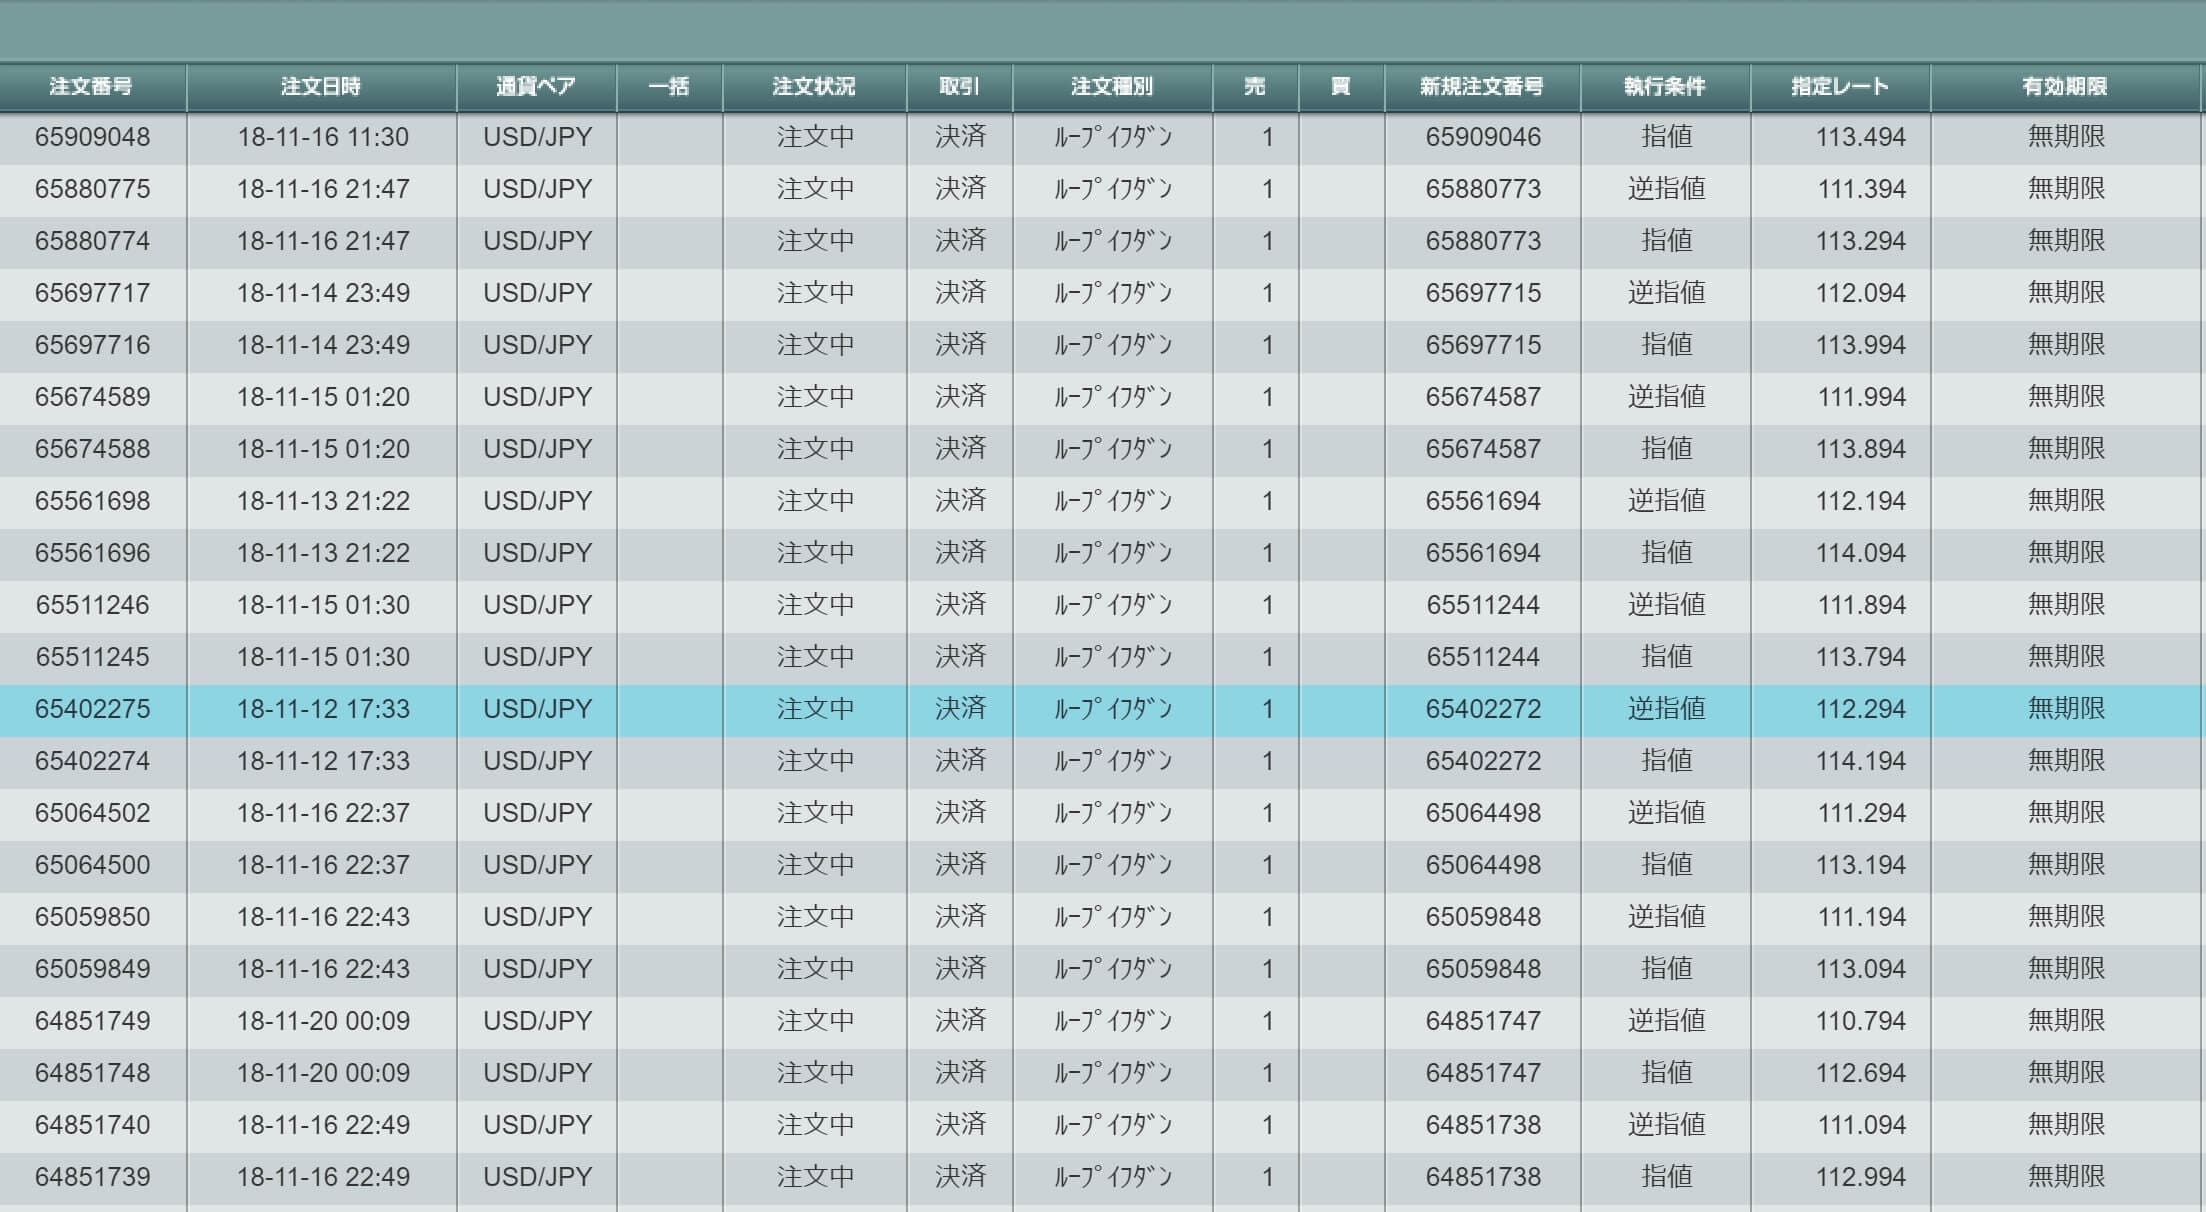The width and height of the screenshot is (2206, 1212).
Task: Click 注文中 status in row 65059850
Action: [815, 917]
